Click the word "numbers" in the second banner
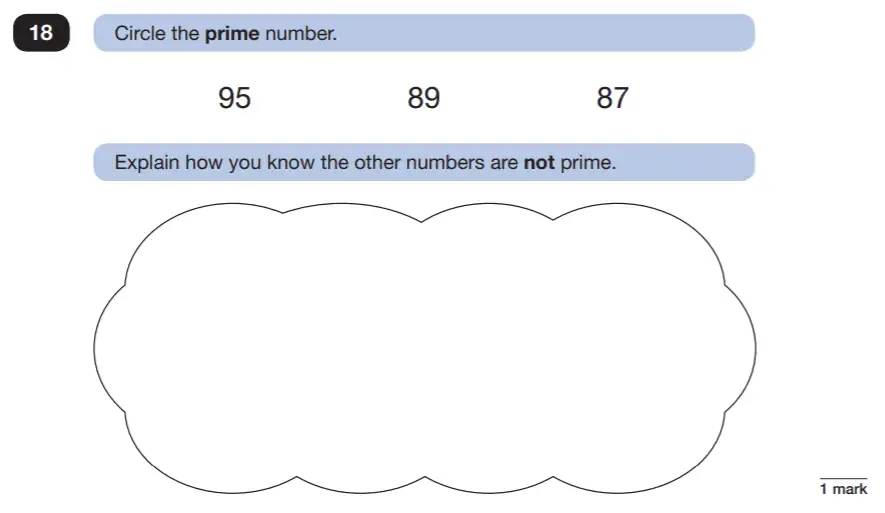This screenshot has width=885, height=513. point(445,163)
